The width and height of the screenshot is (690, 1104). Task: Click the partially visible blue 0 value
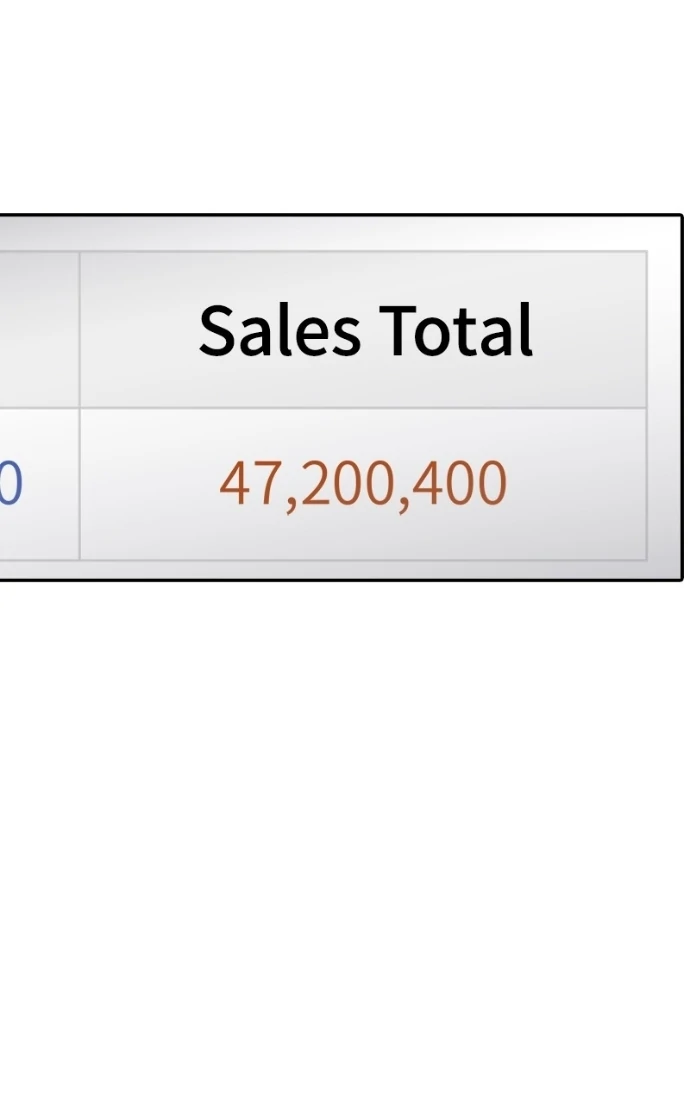tap(10, 484)
